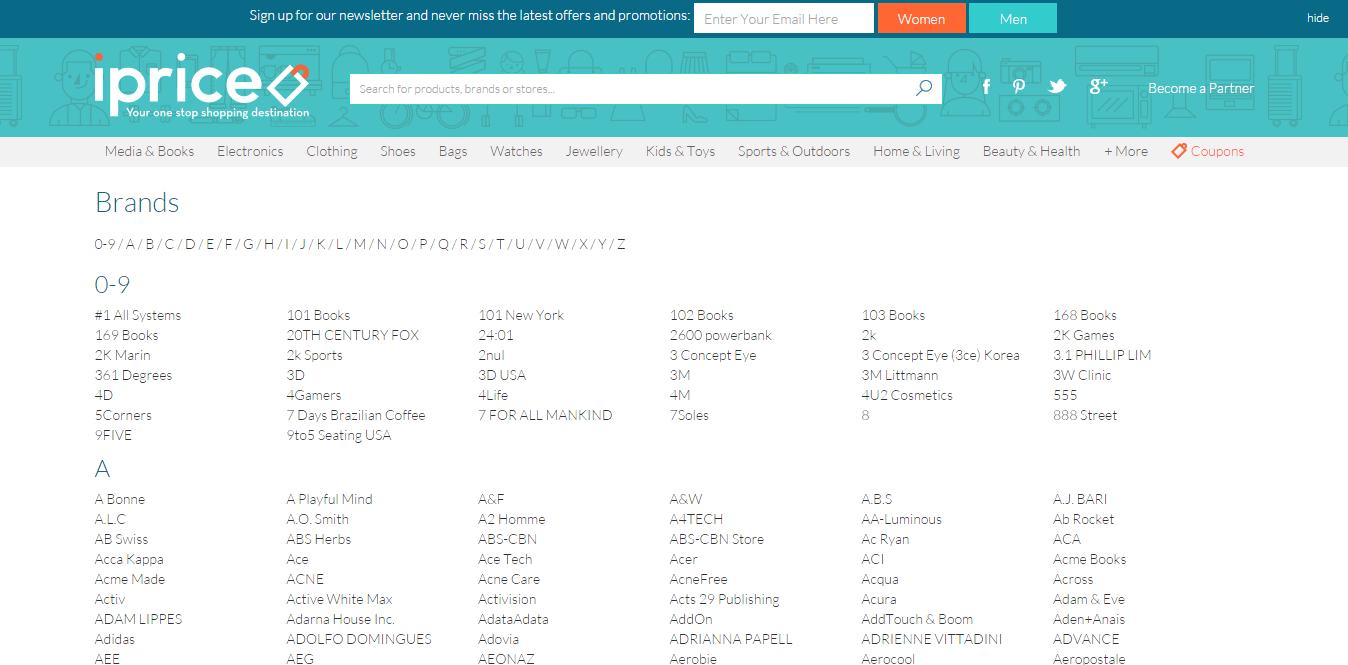Viewport: 1348px width, 665px height.
Task: Click the search magnifier icon
Action: (923, 88)
